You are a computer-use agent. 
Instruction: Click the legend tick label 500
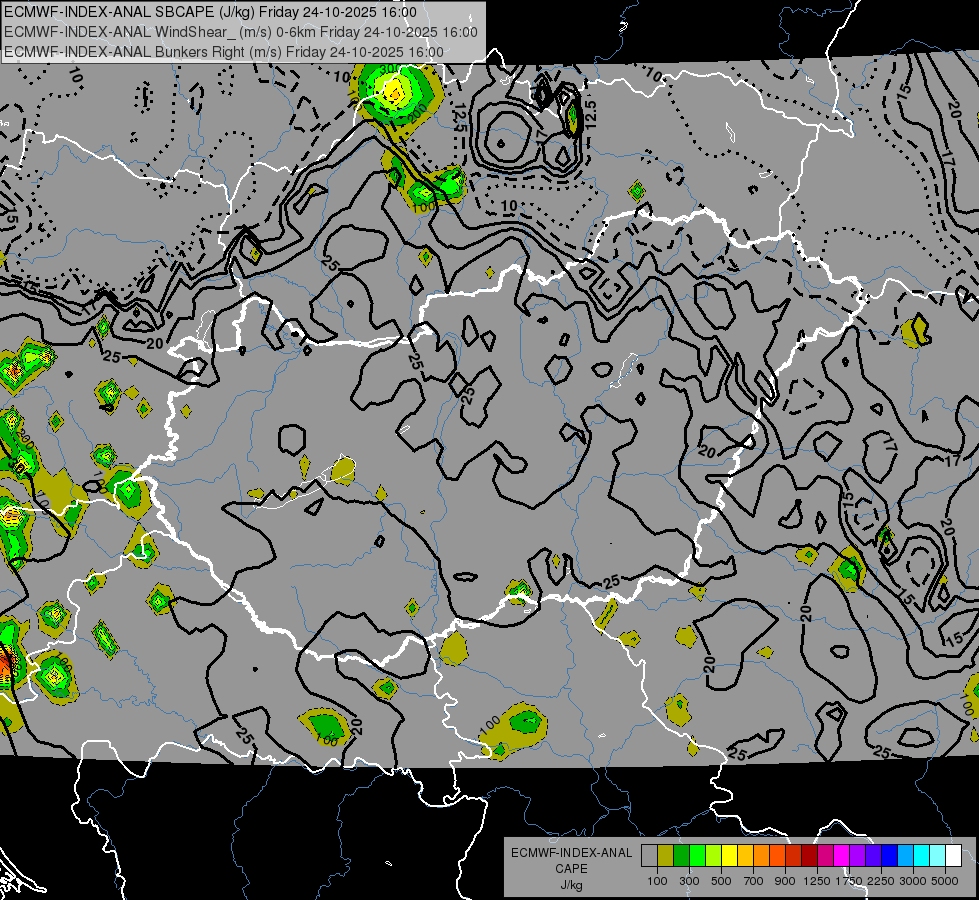pos(721,881)
